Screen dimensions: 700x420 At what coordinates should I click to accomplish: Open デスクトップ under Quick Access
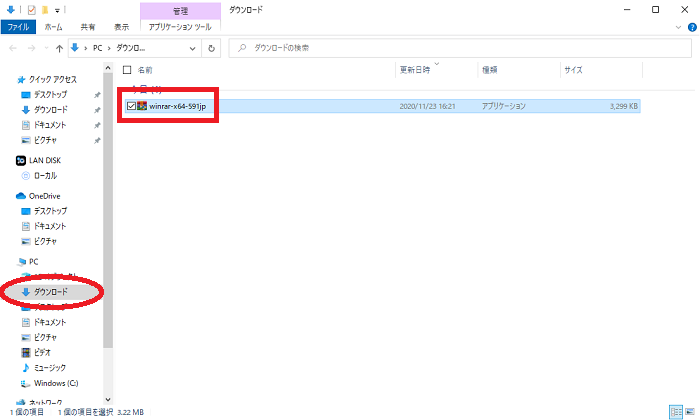click(x=50, y=95)
